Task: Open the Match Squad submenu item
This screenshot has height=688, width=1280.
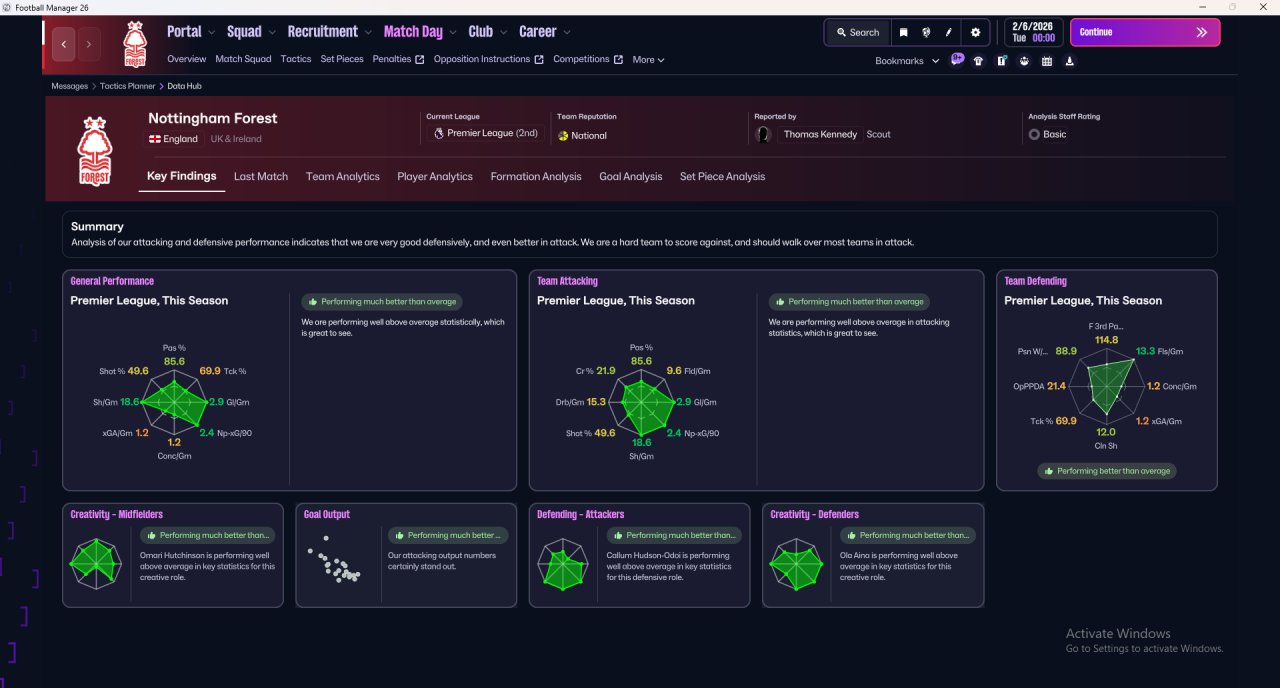Action: 243,59
